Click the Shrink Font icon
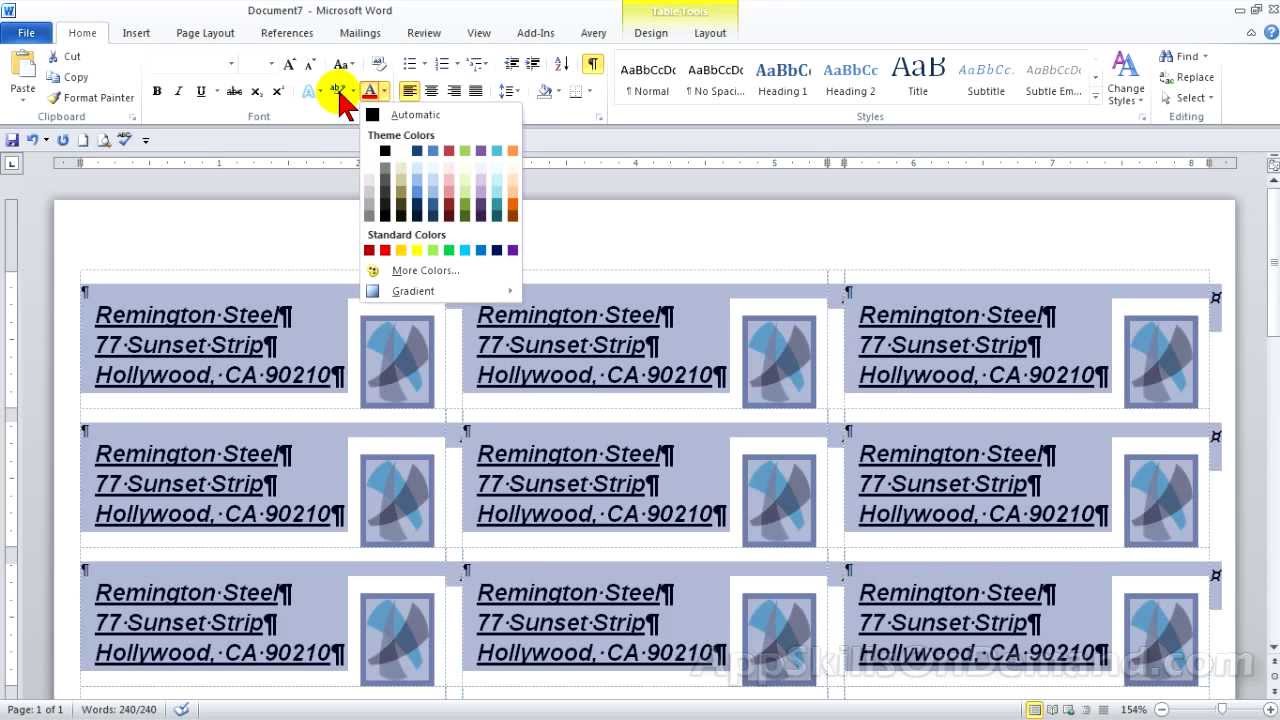 (310, 64)
